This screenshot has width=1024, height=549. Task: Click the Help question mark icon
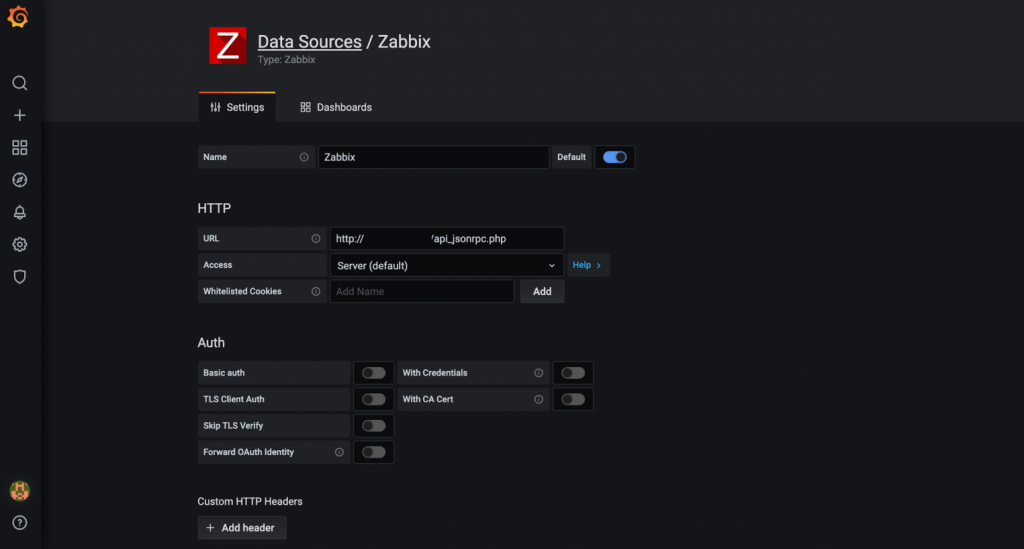[19, 522]
